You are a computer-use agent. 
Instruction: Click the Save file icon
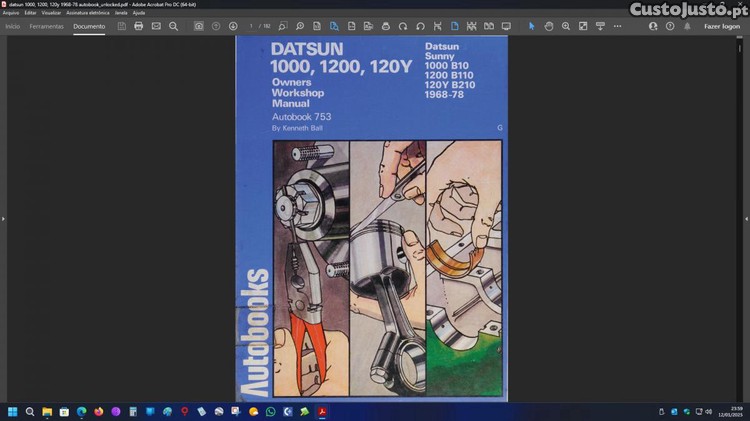121,26
